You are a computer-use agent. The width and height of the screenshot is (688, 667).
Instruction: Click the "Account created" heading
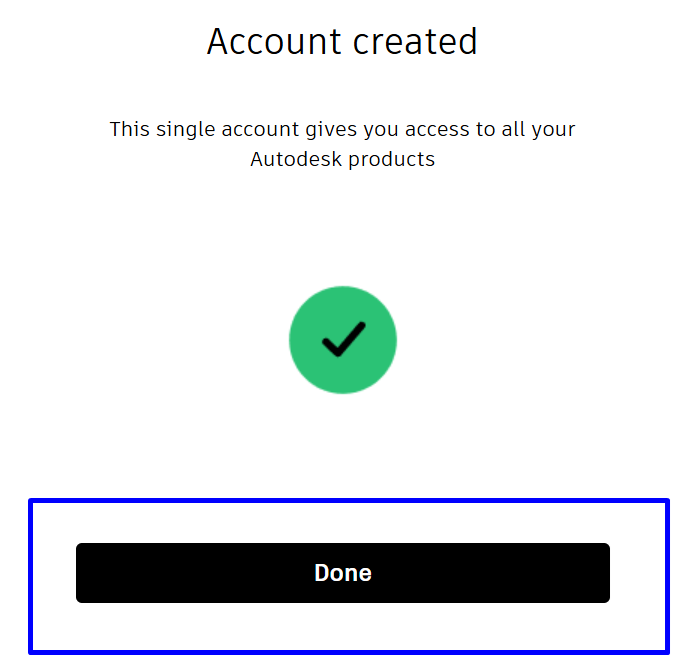pos(342,42)
